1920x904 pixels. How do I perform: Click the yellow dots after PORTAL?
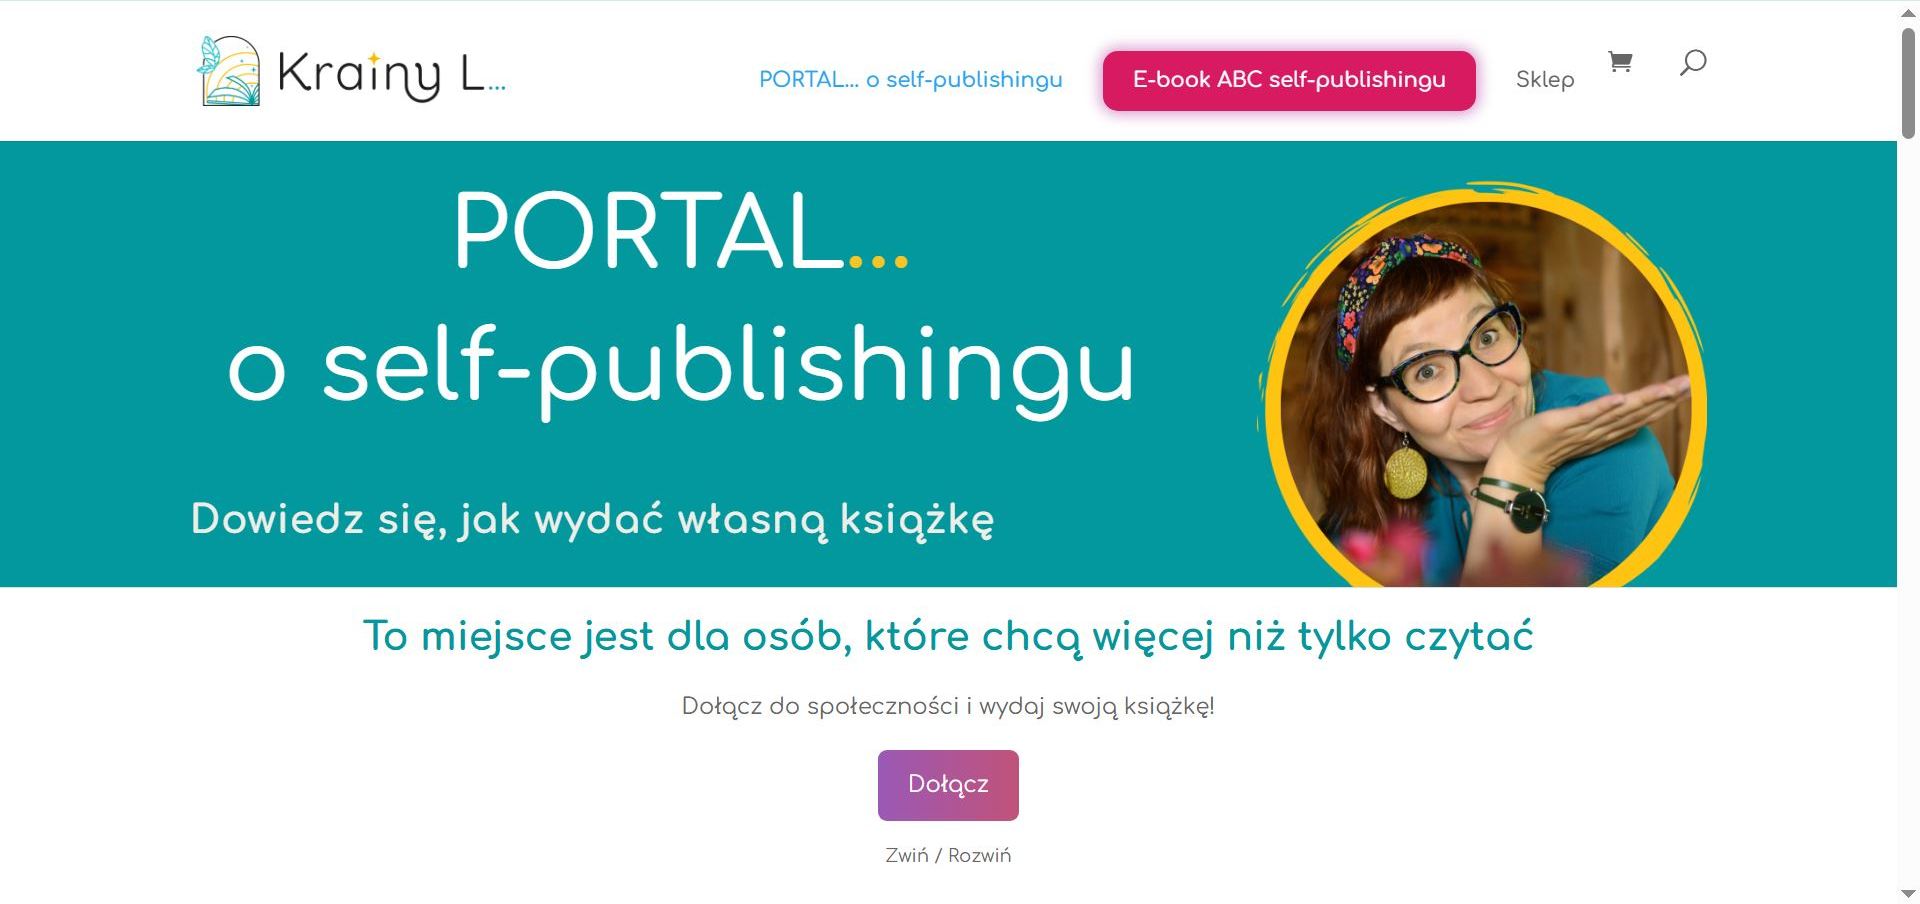[878, 262]
